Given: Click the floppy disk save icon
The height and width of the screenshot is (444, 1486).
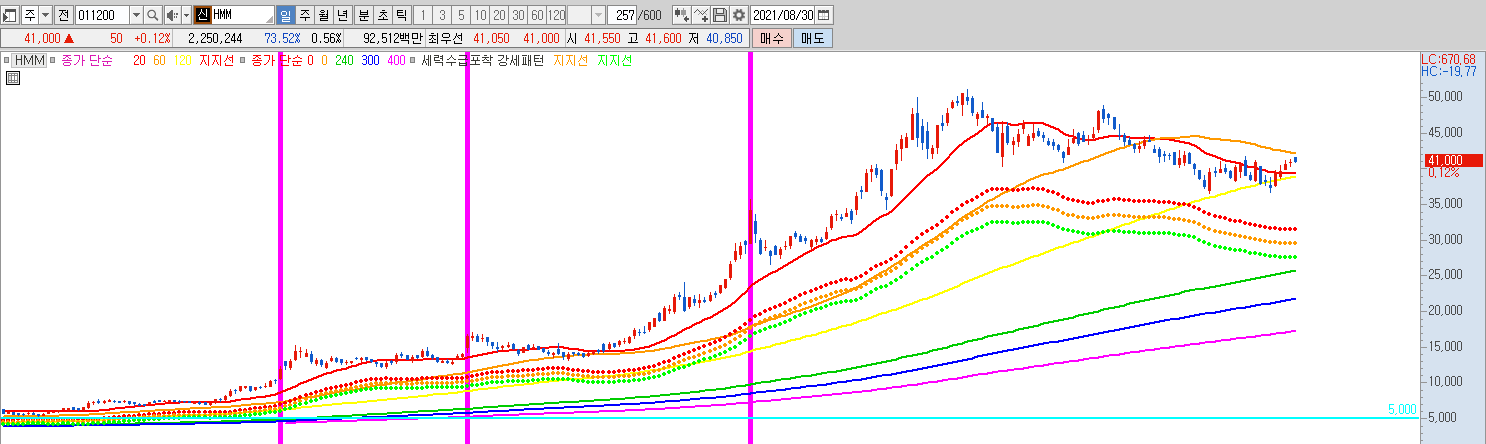Looking at the screenshot, I should [720, 15].
